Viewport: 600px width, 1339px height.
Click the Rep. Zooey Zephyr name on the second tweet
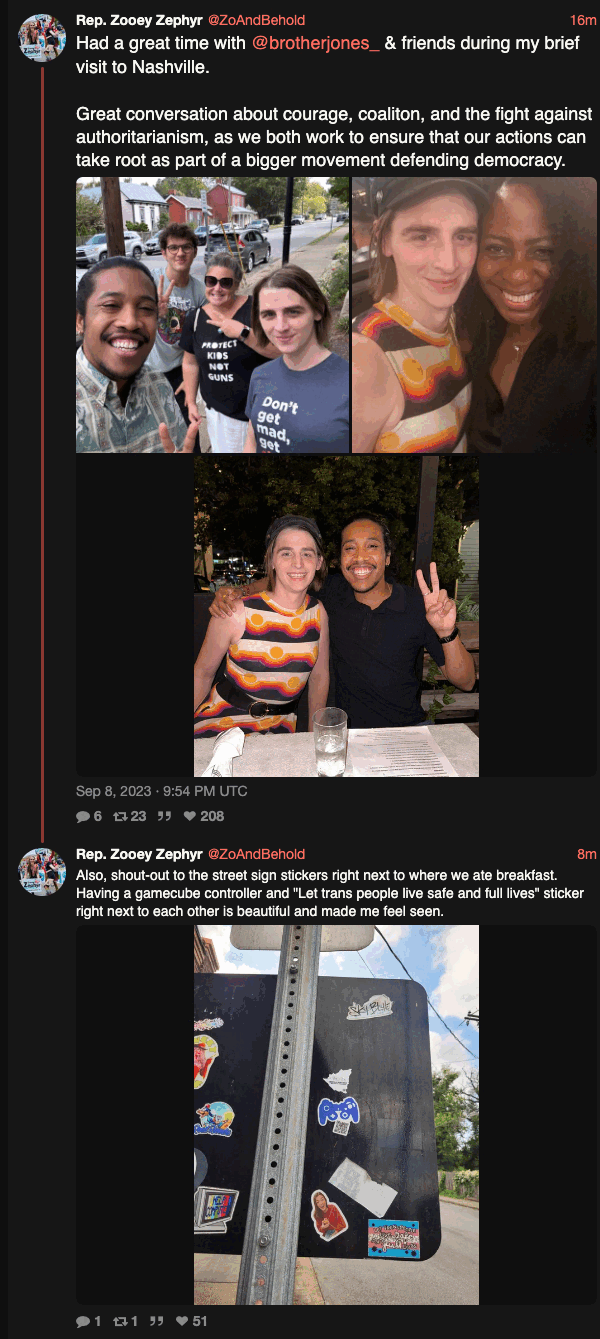(x=139, y=854)
